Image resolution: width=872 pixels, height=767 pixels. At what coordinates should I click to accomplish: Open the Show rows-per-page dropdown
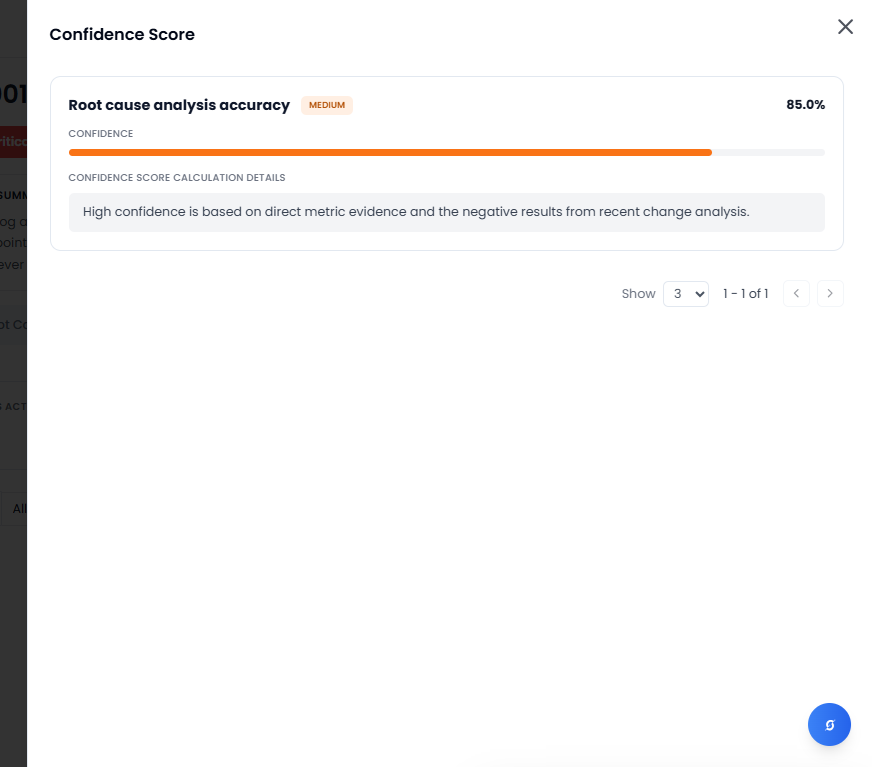click(x=686, y=294)
